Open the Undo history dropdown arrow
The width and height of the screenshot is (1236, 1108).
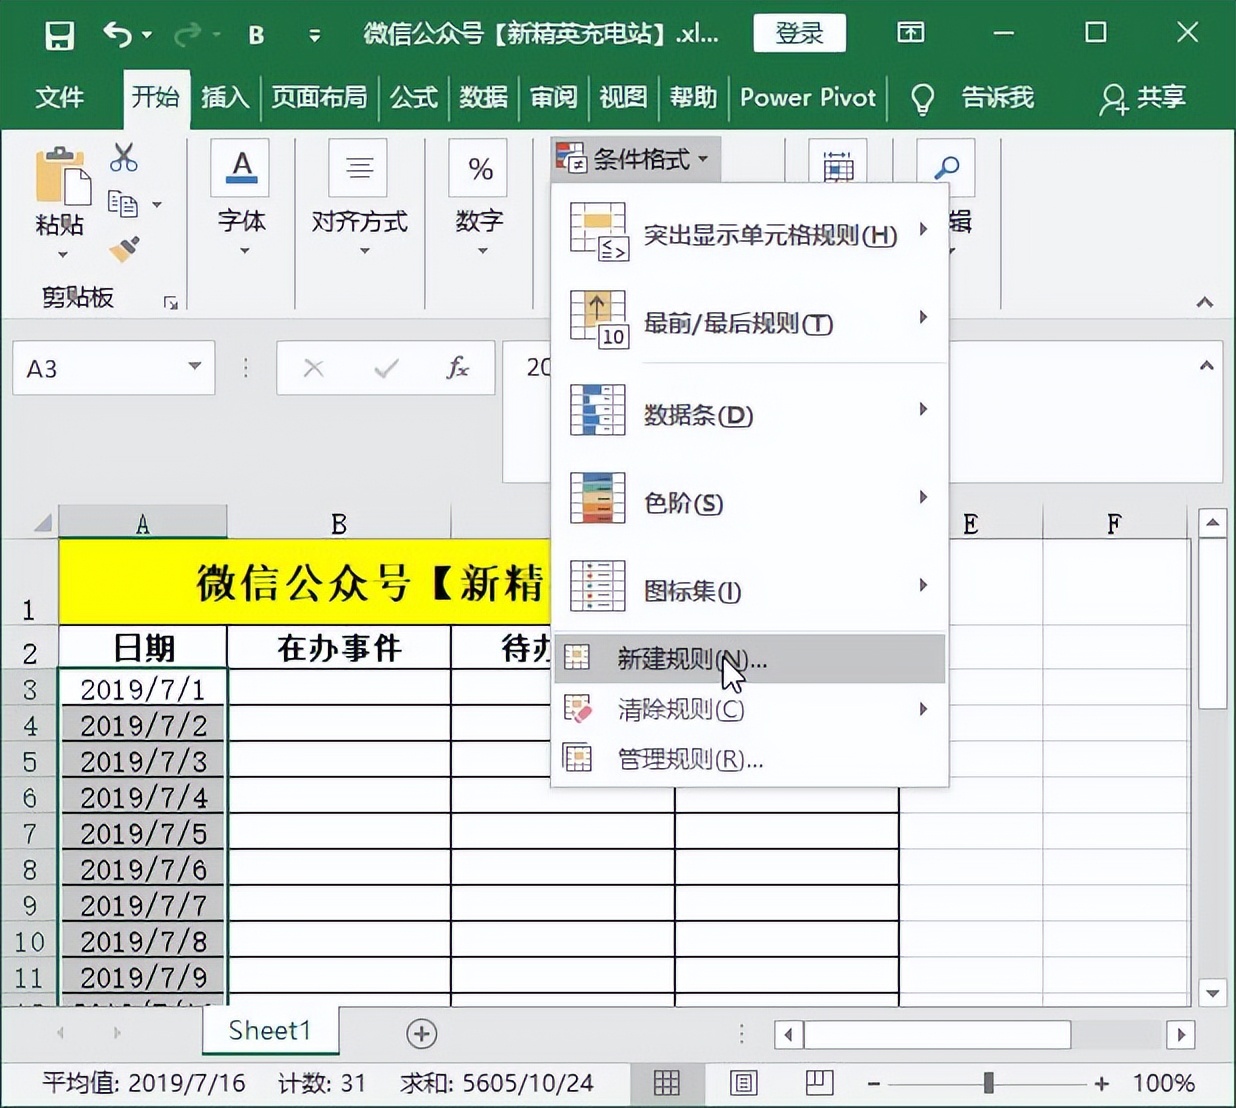147,35
